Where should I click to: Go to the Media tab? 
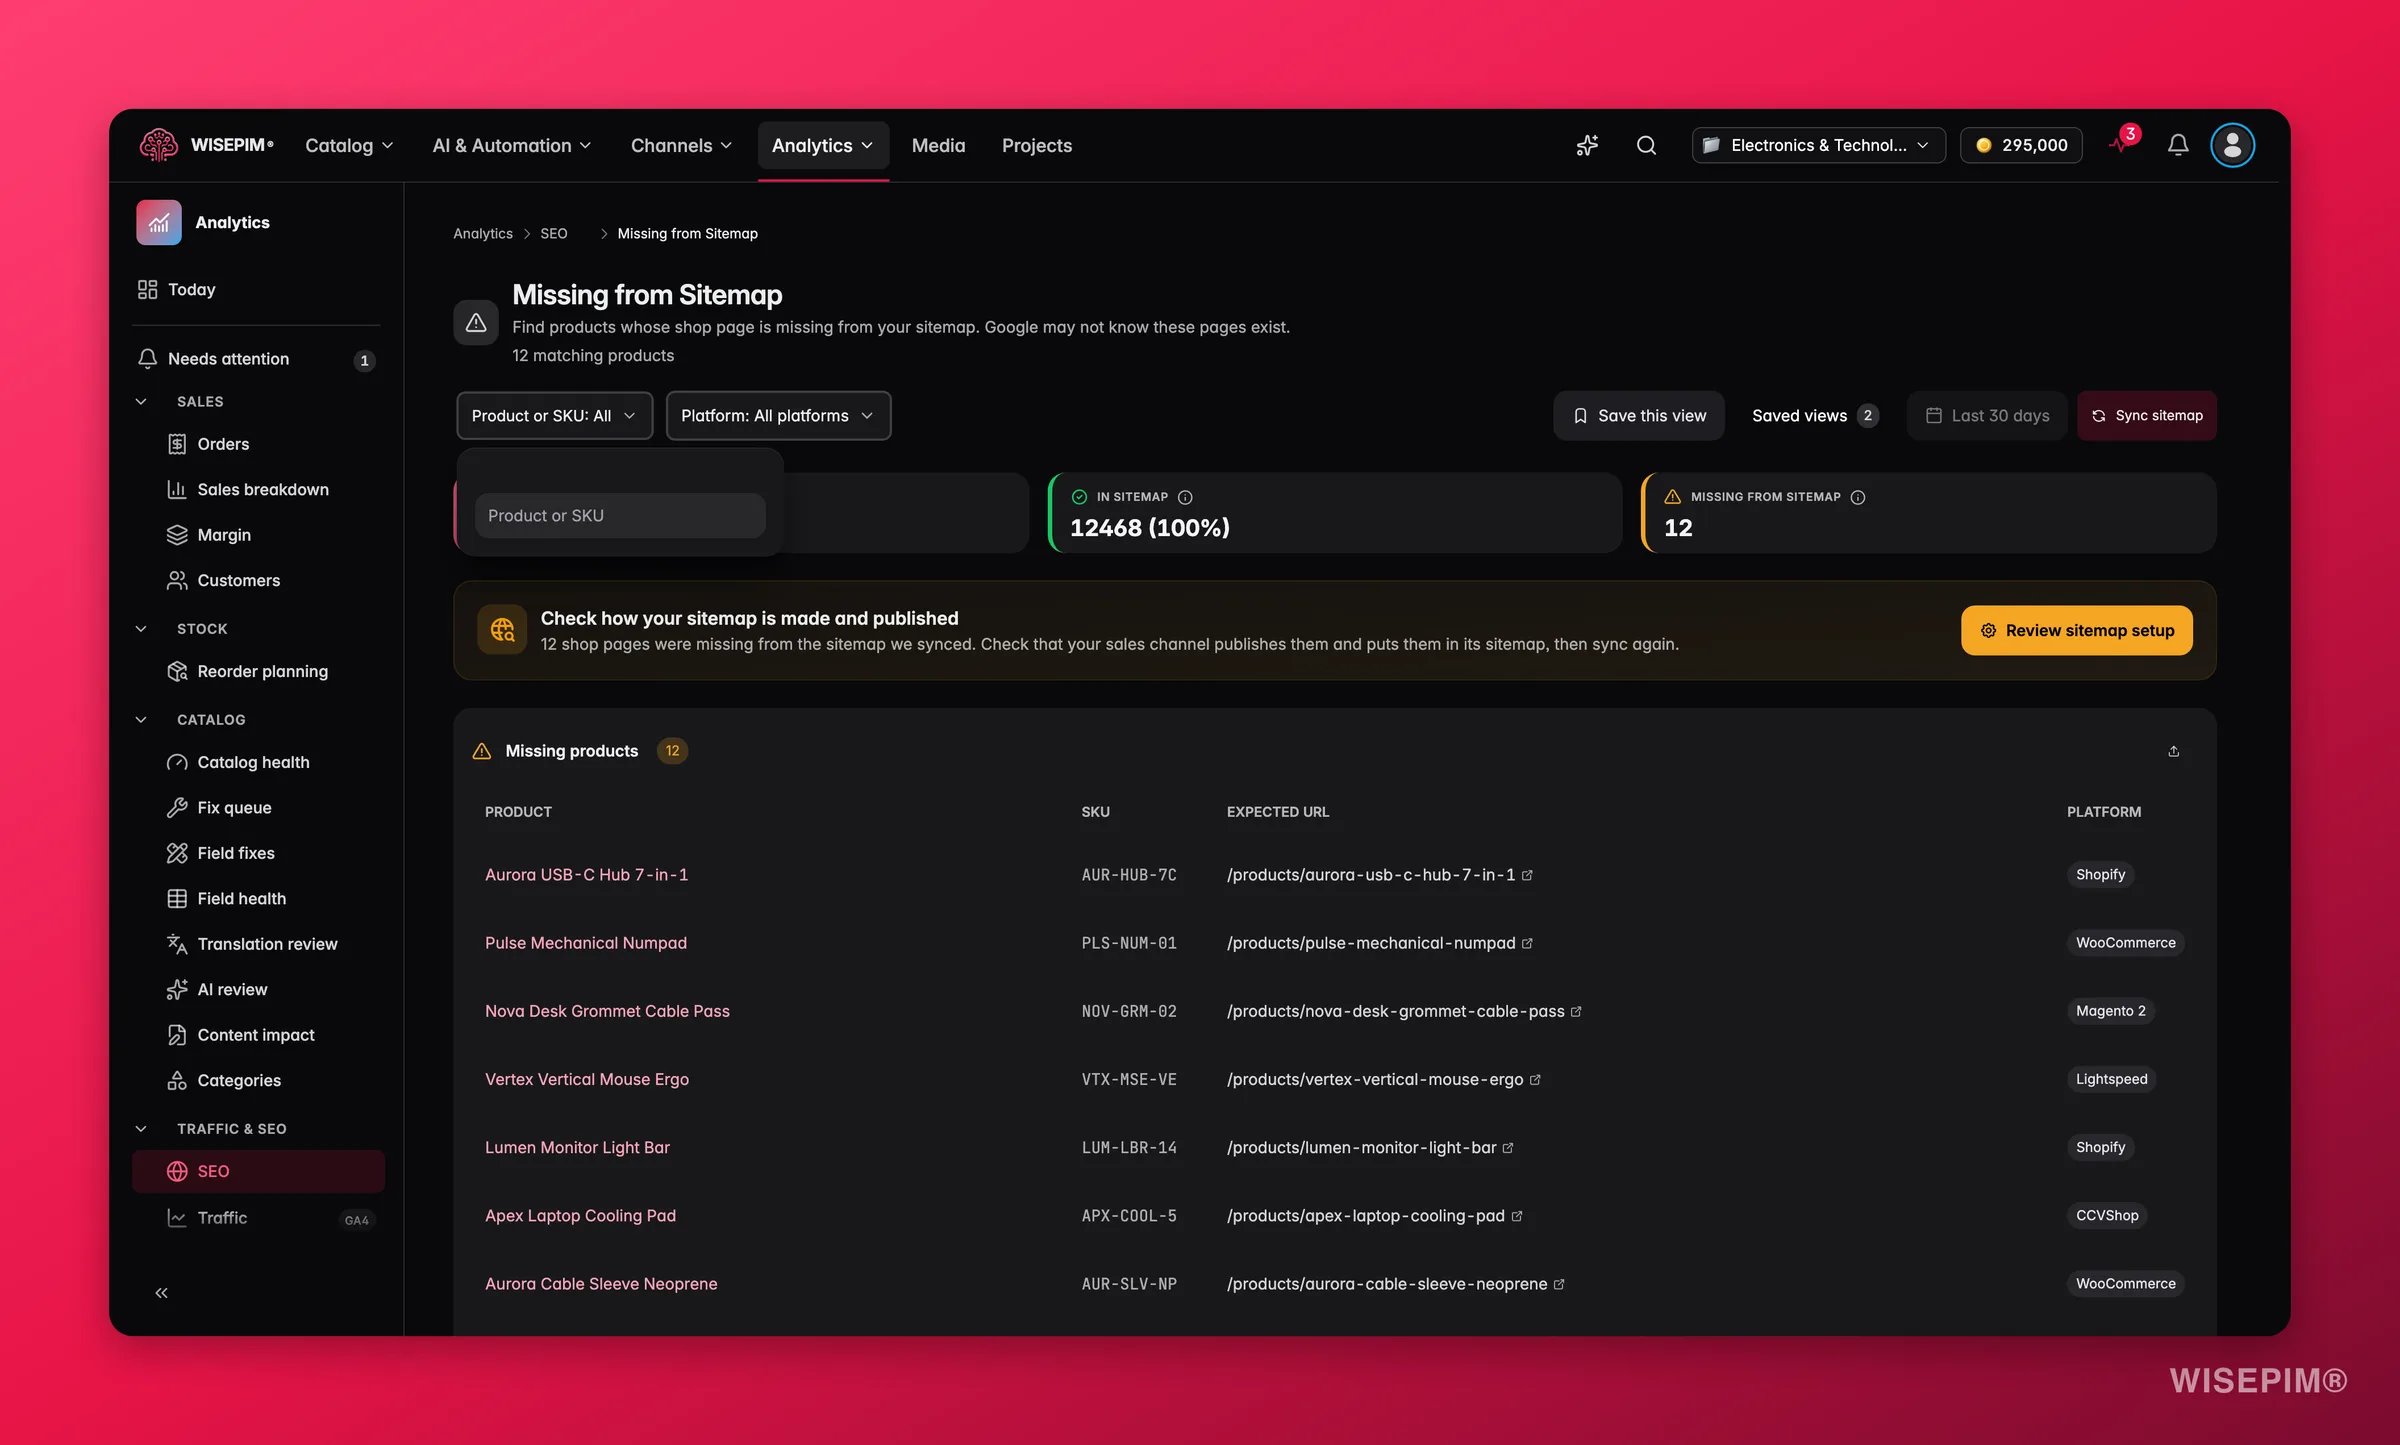938,145
